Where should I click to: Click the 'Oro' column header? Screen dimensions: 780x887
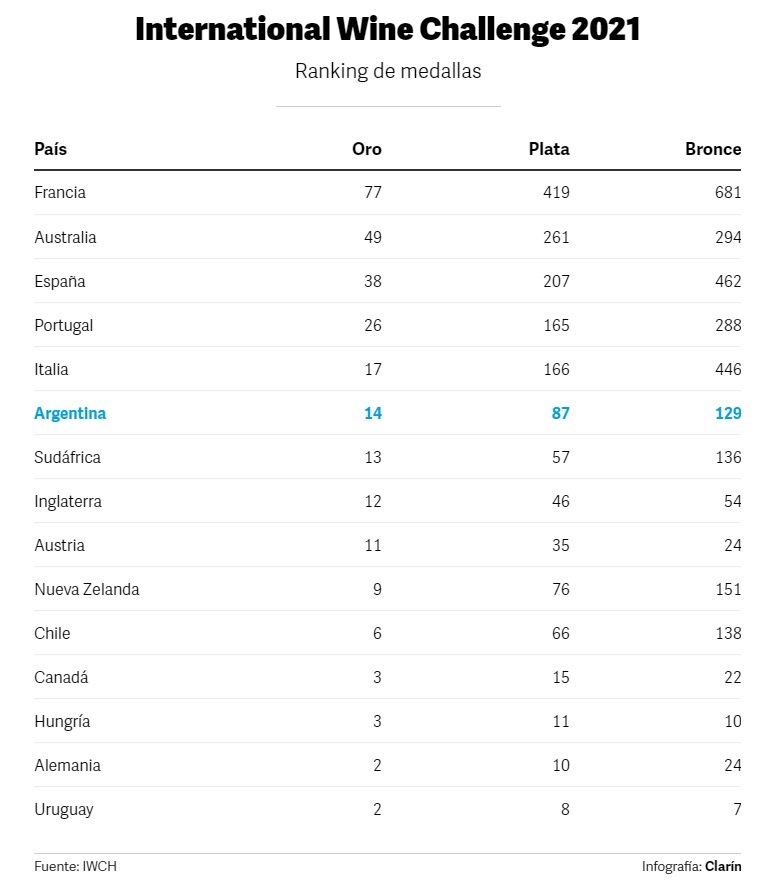367,149
